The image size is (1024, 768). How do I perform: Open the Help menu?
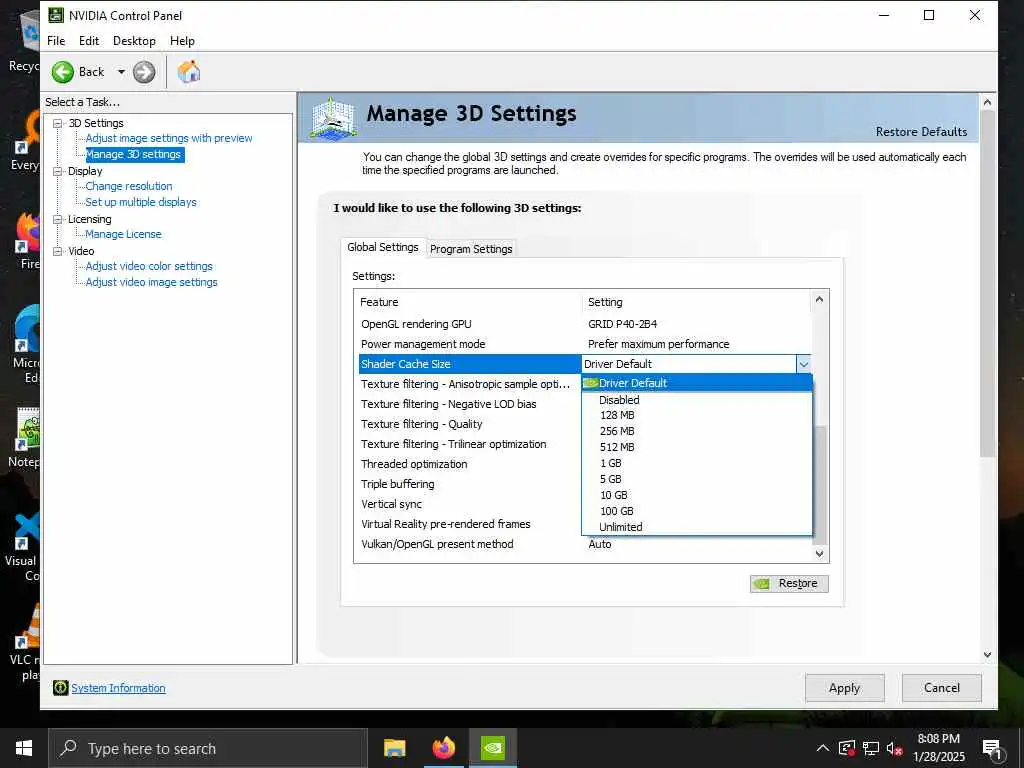[x=182, y=40]
